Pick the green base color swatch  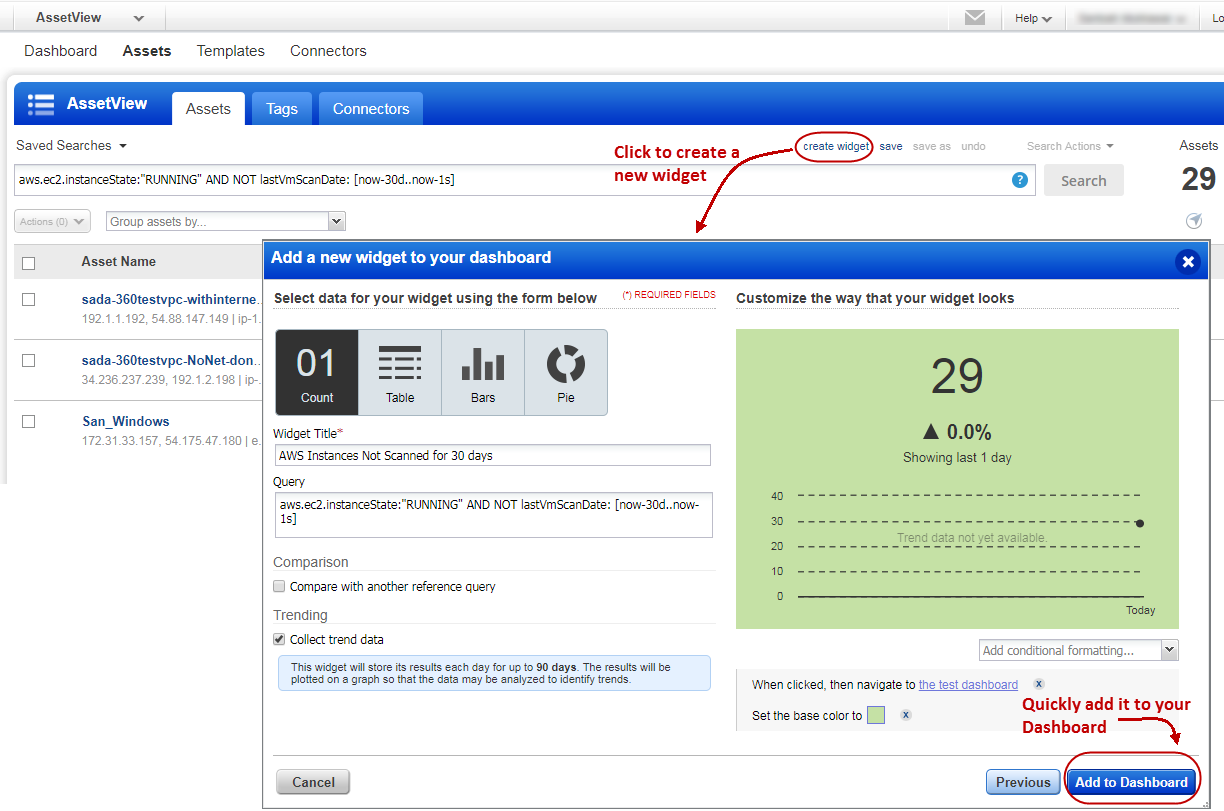pyautogui.click(x=876, y=715)
